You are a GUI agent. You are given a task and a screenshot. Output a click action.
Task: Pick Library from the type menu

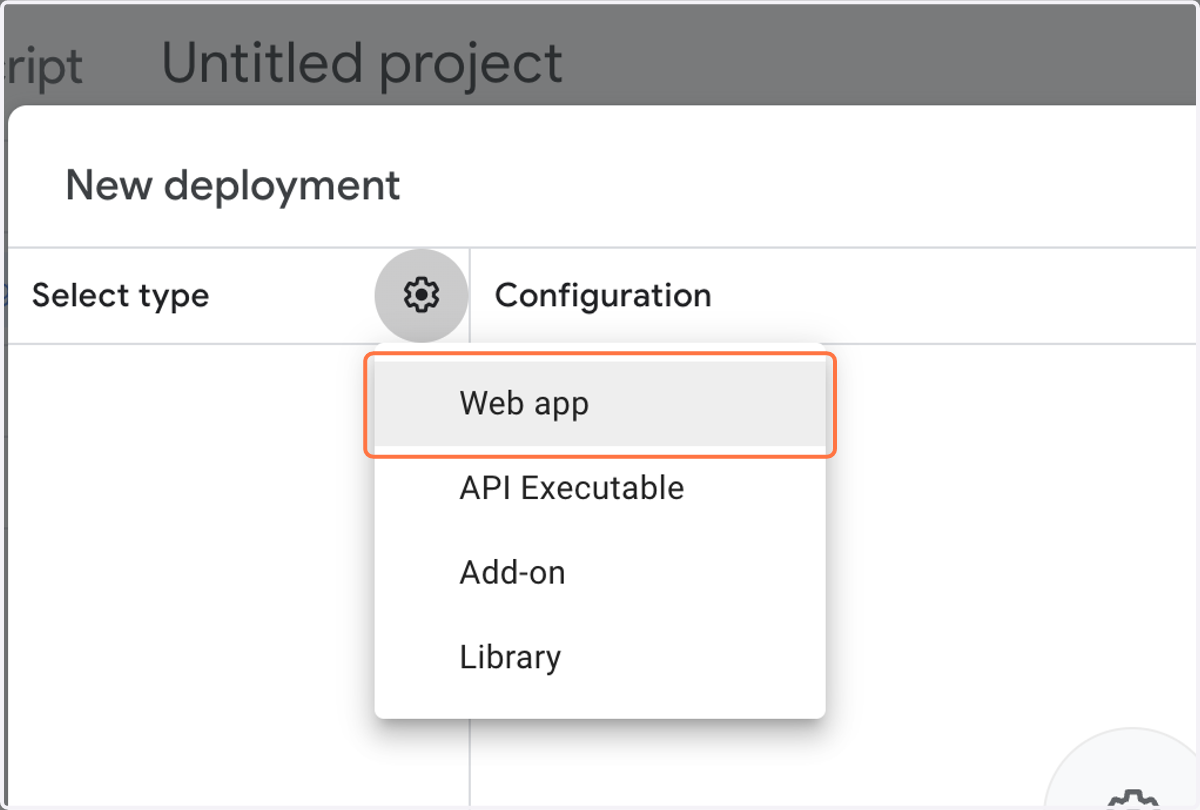[x=600, y=657]
